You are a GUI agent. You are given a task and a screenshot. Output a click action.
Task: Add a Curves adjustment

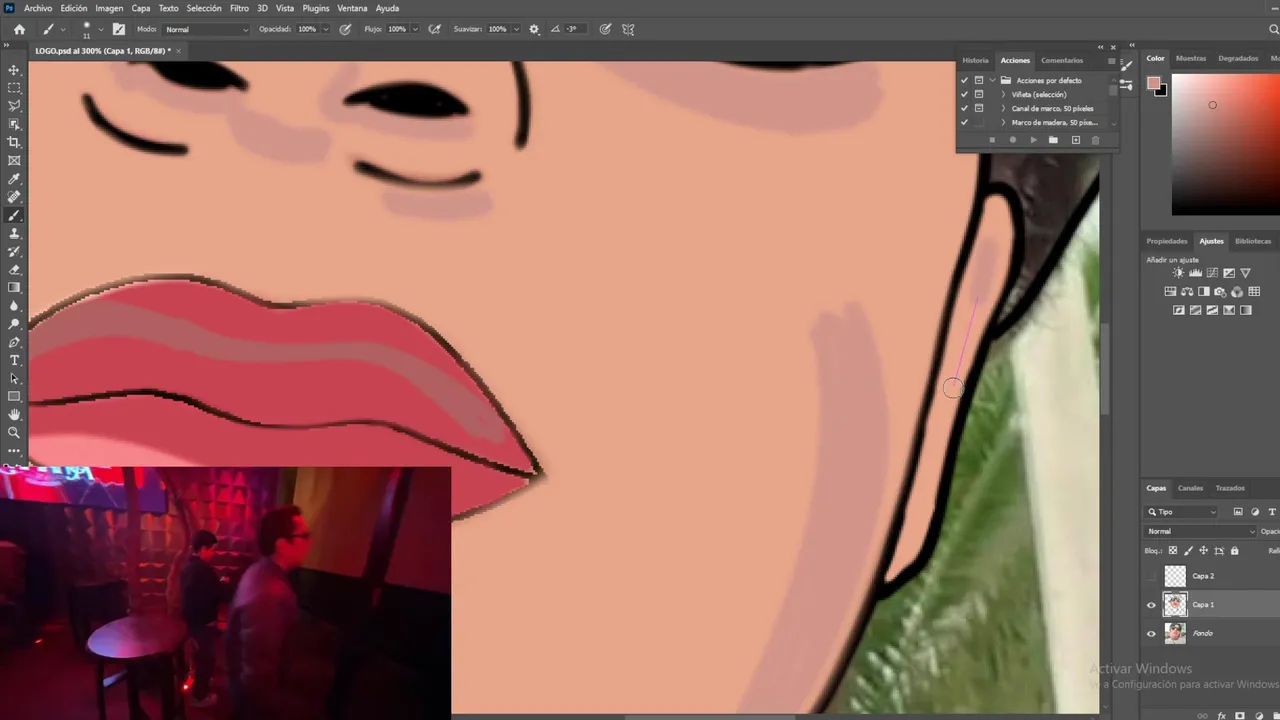(1212, 273)
